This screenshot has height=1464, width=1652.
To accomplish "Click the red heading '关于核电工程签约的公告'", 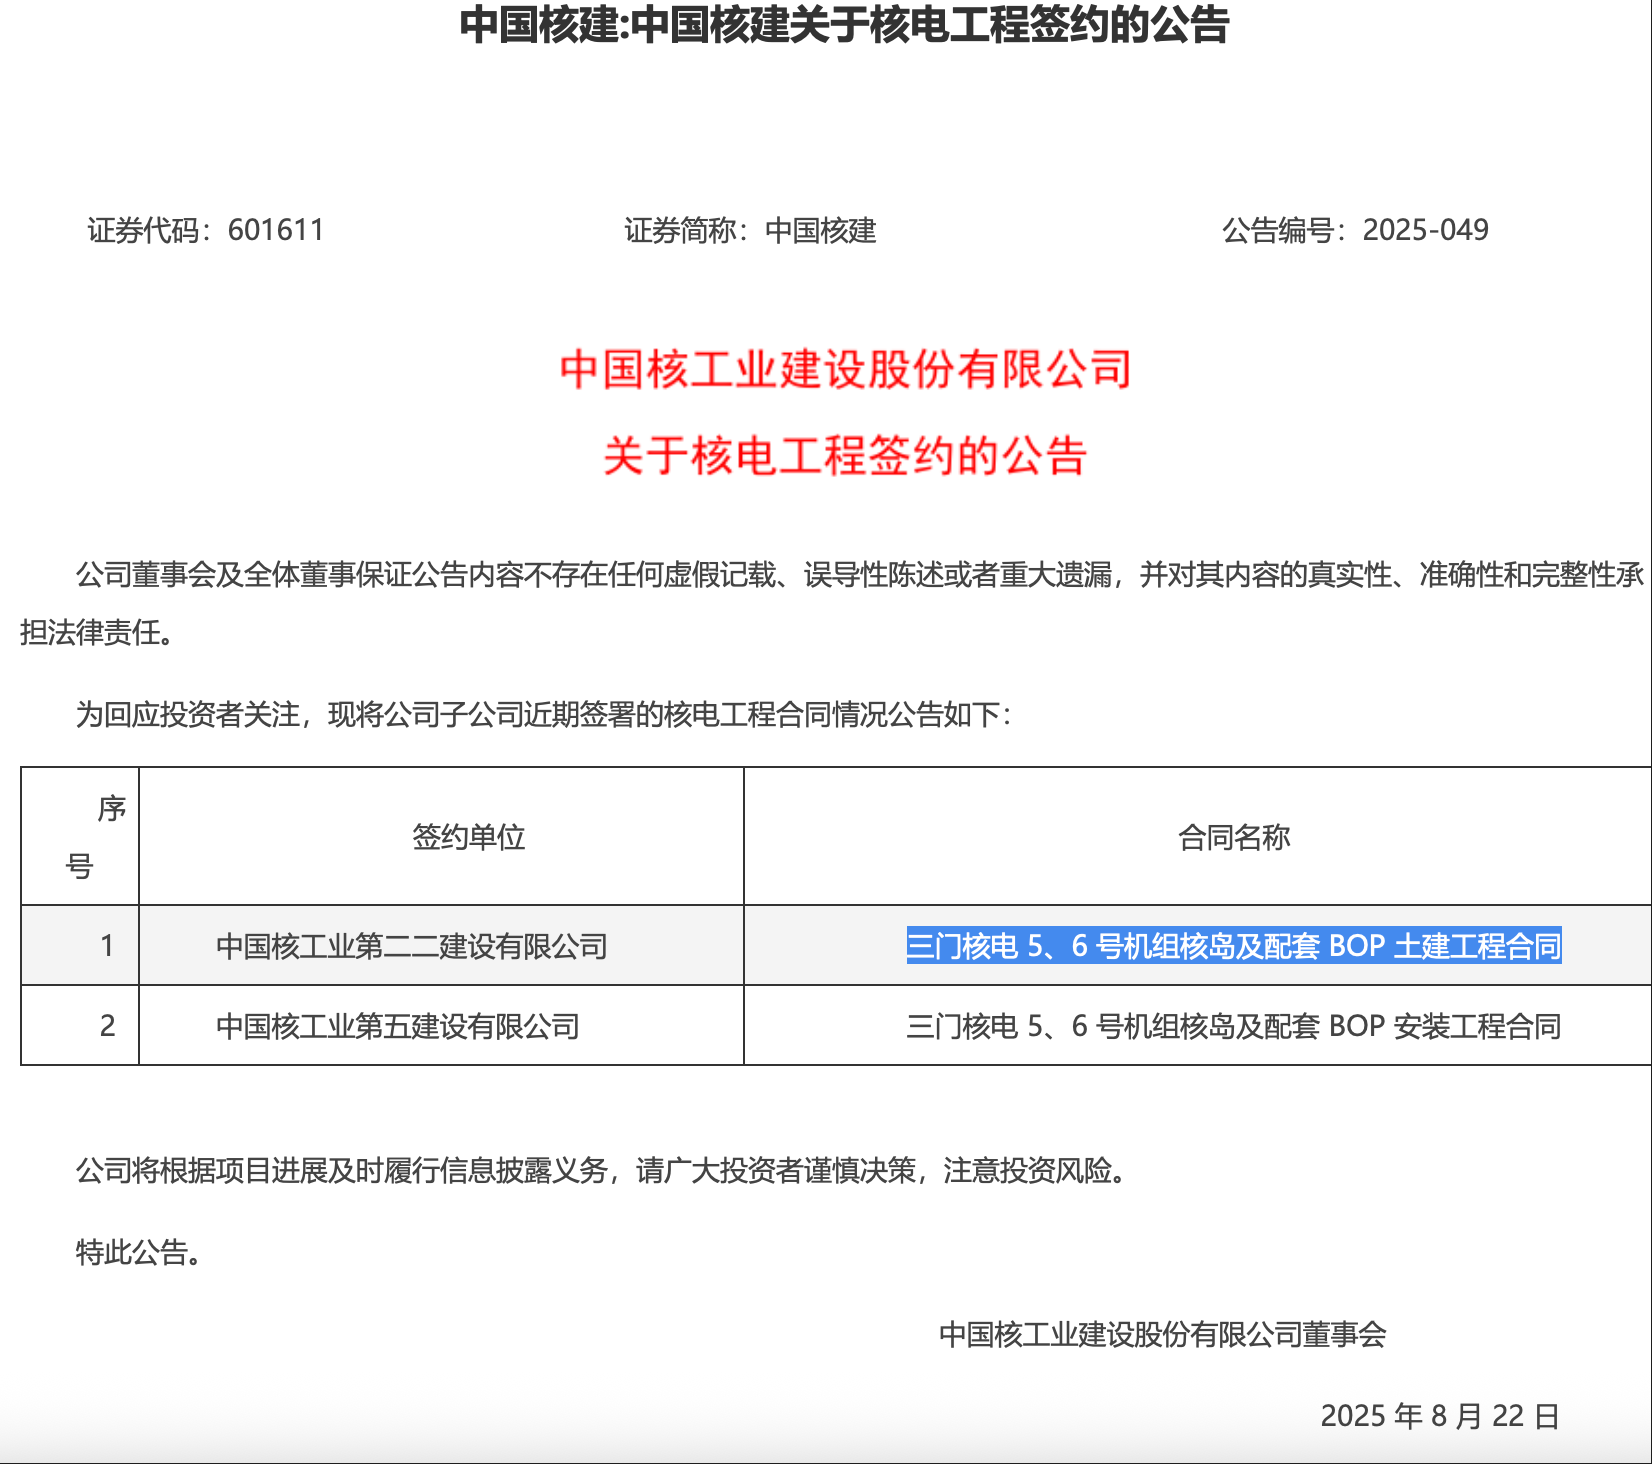I will coord(846,456).
